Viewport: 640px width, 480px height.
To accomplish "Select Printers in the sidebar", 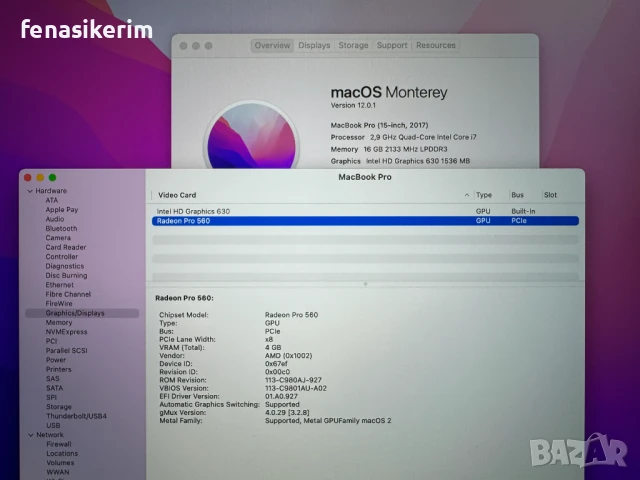I will tap(58, 369).
